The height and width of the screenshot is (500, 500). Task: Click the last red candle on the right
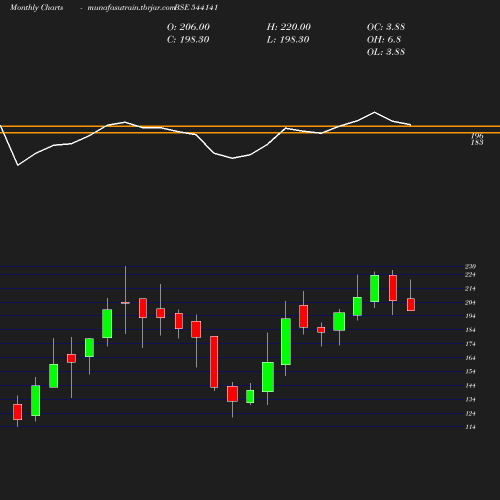pos(411,305)
